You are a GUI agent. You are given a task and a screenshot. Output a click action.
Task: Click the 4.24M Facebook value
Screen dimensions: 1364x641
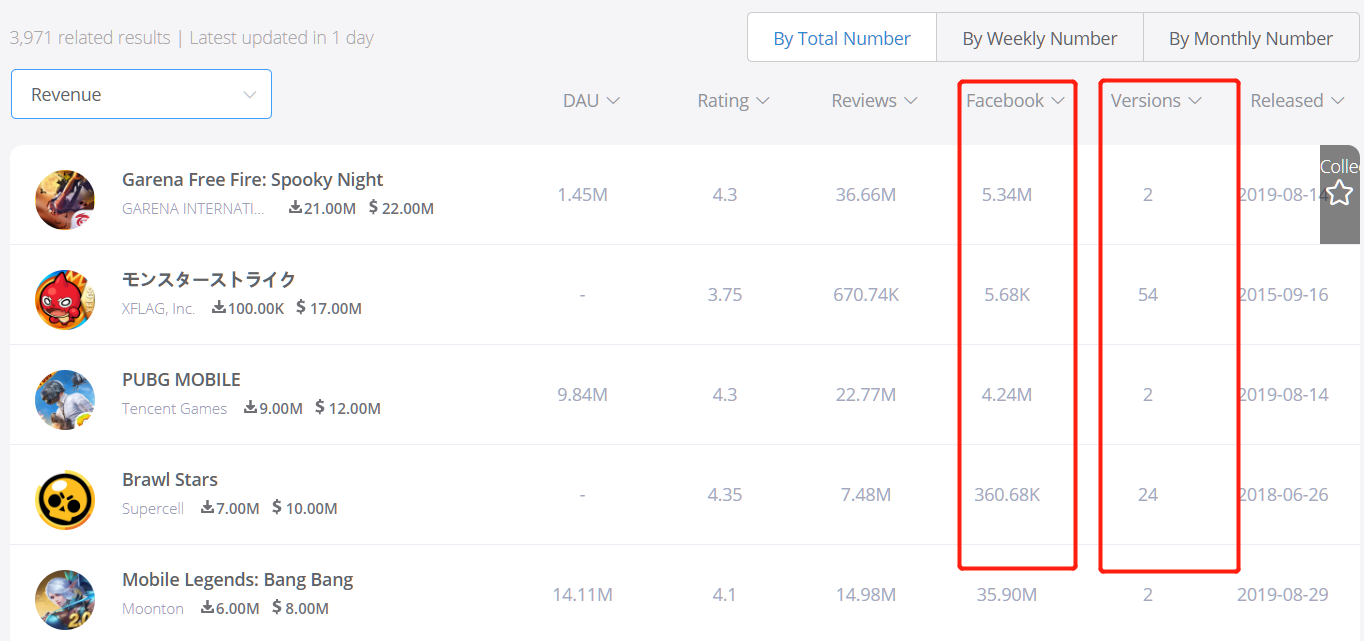click(x=1007, y=394)
